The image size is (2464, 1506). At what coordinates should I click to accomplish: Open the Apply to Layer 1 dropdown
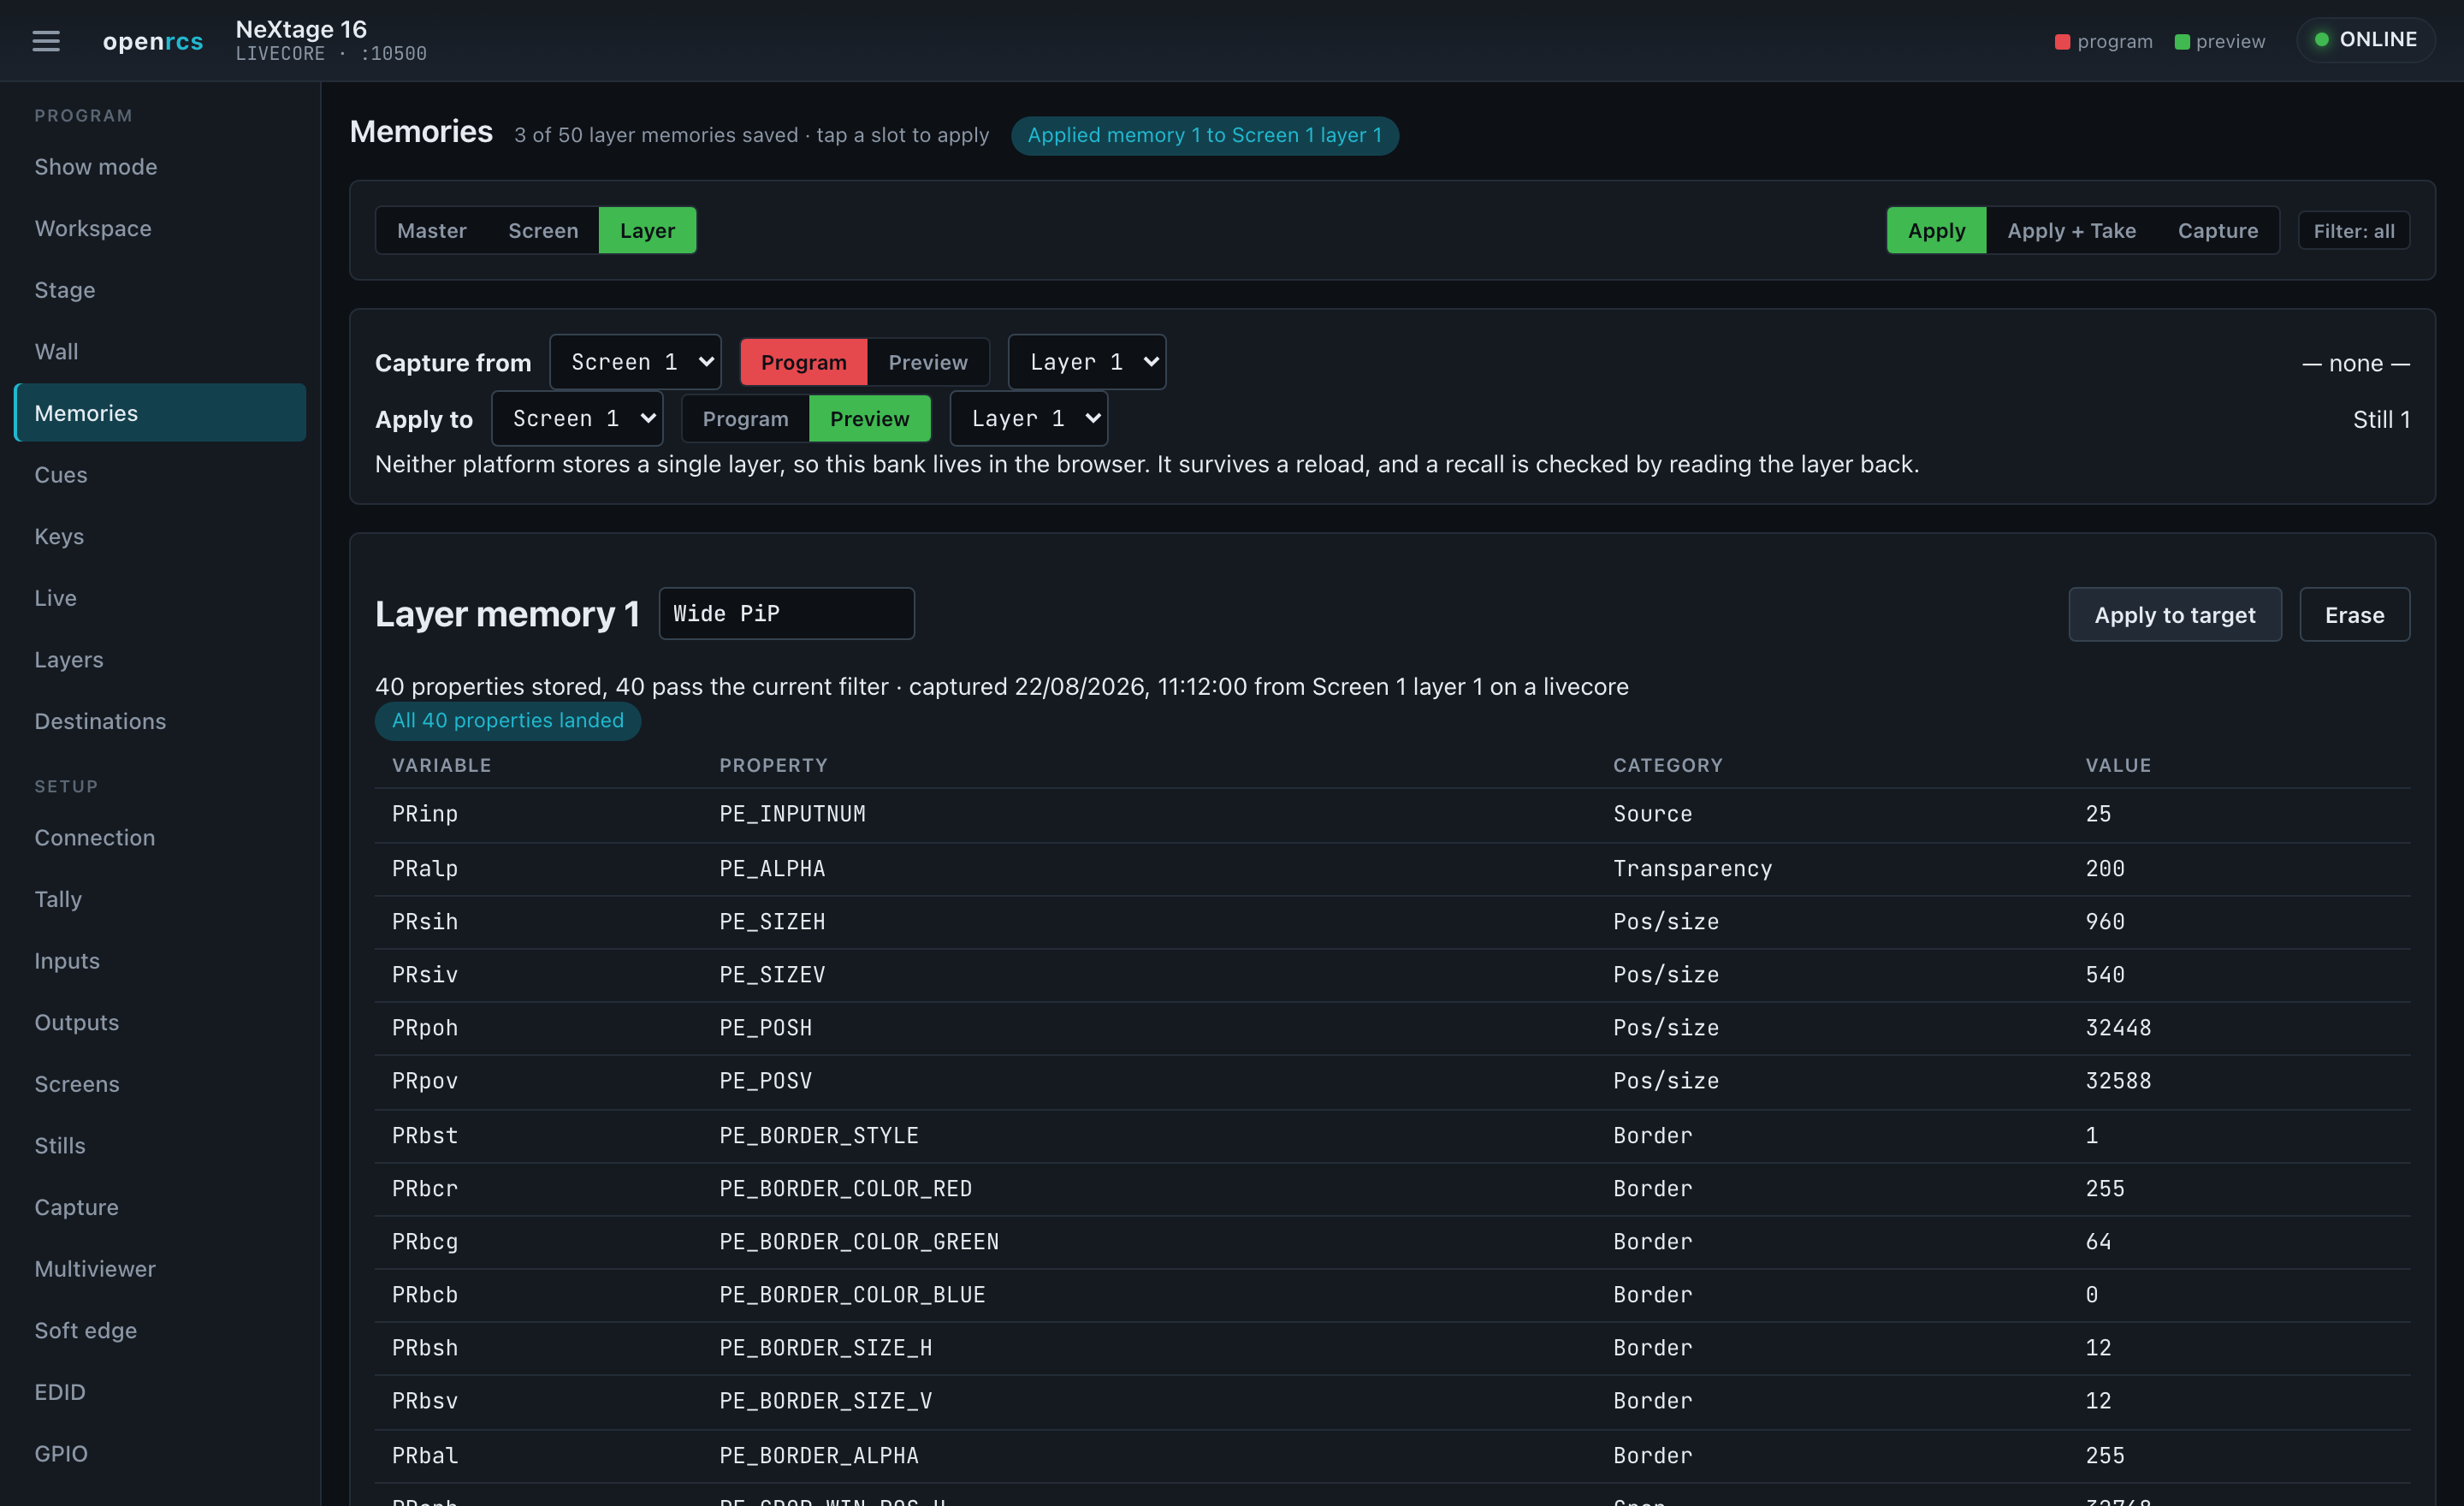pos(1028,418)
